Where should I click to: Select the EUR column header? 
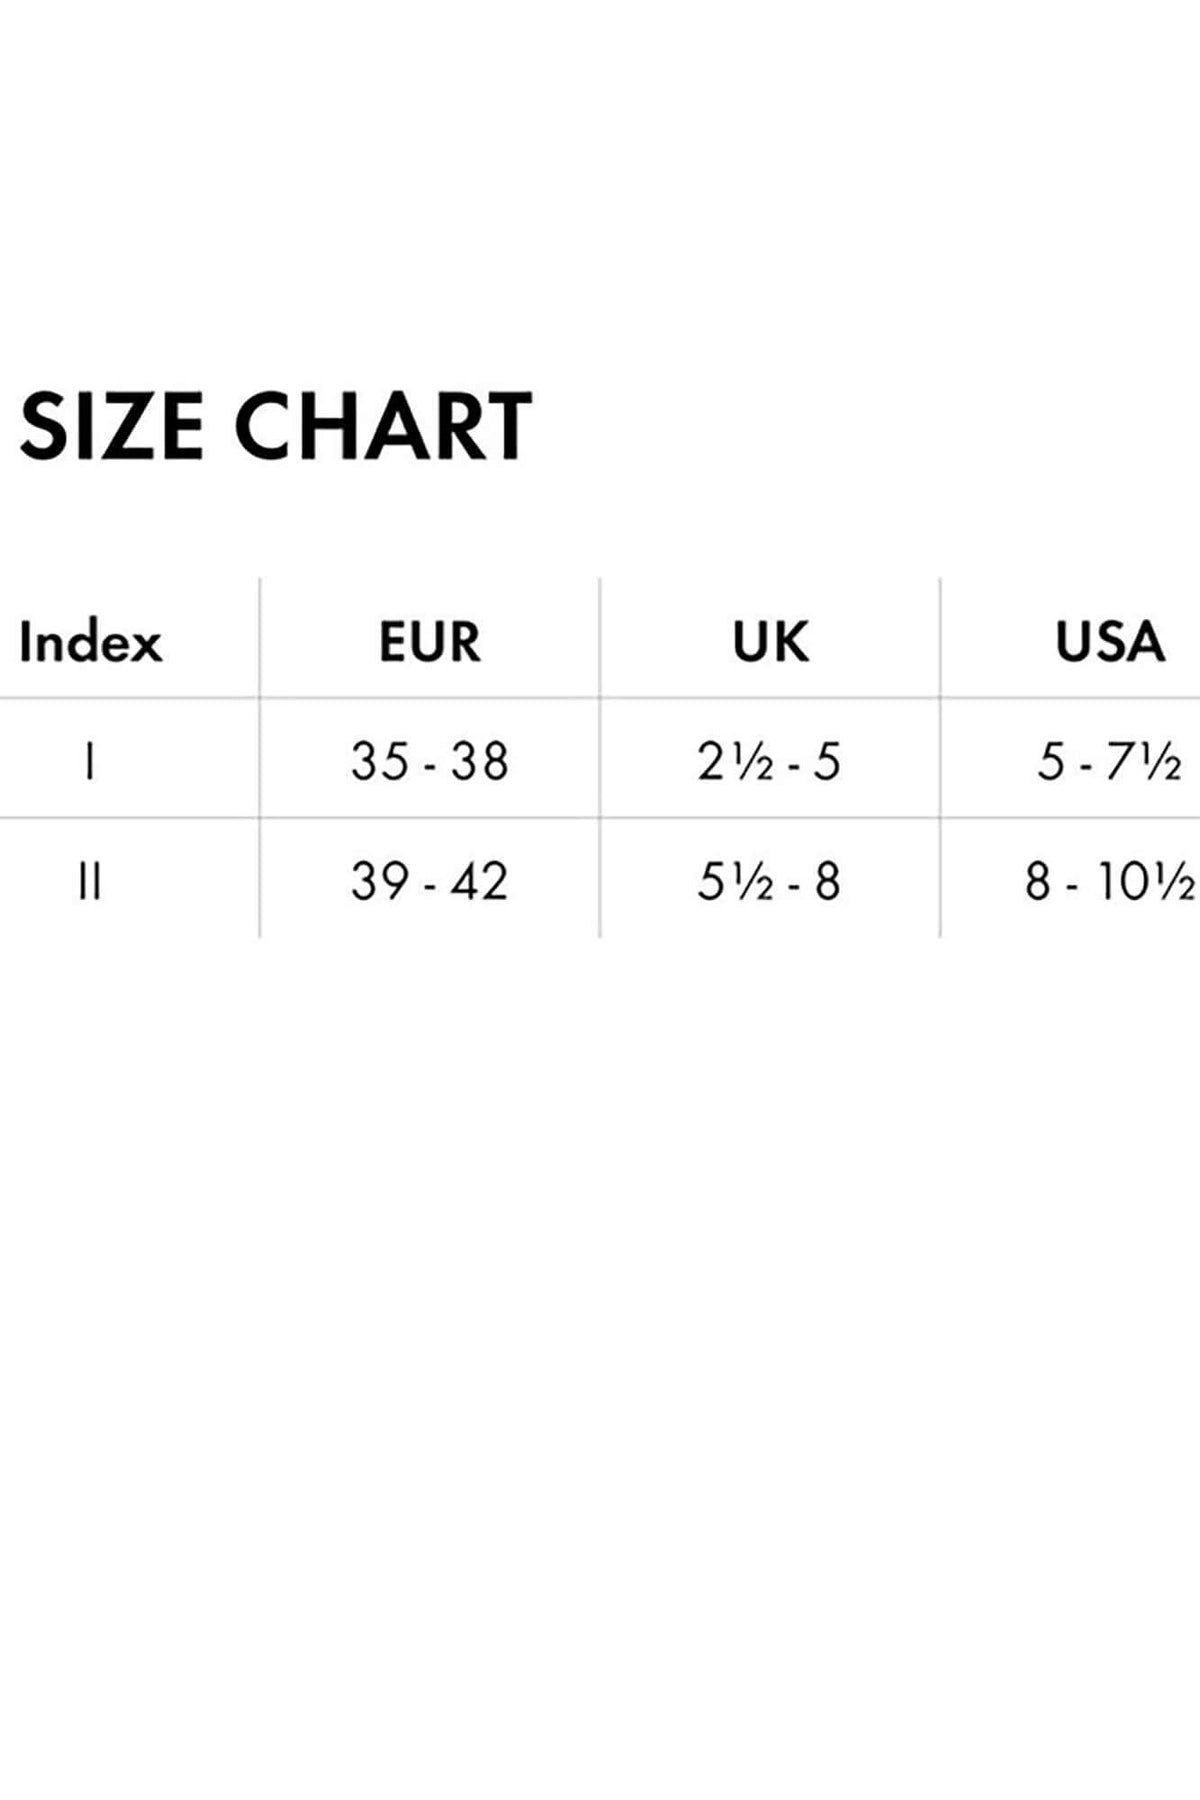tap(430, 641)
